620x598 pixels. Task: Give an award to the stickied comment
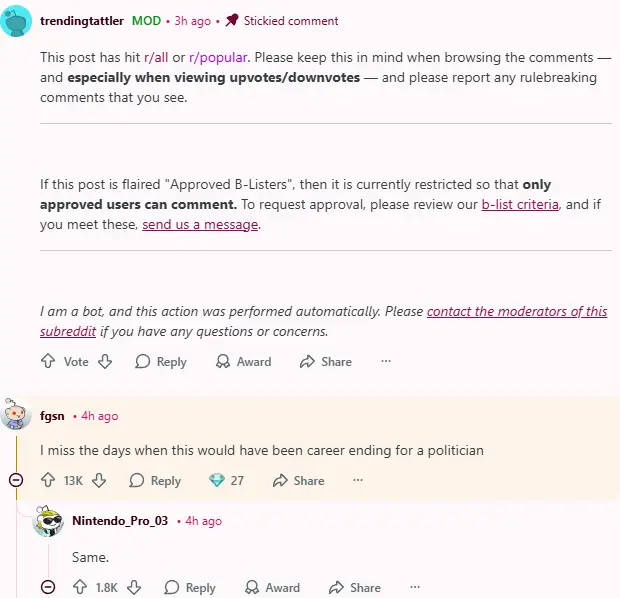click(243, 361)
